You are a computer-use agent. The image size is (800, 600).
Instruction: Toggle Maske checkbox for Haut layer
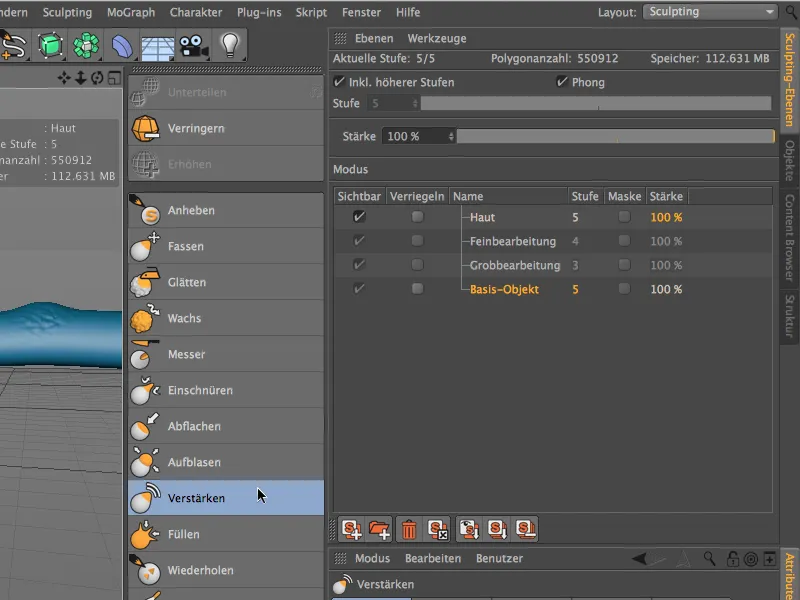624,217
